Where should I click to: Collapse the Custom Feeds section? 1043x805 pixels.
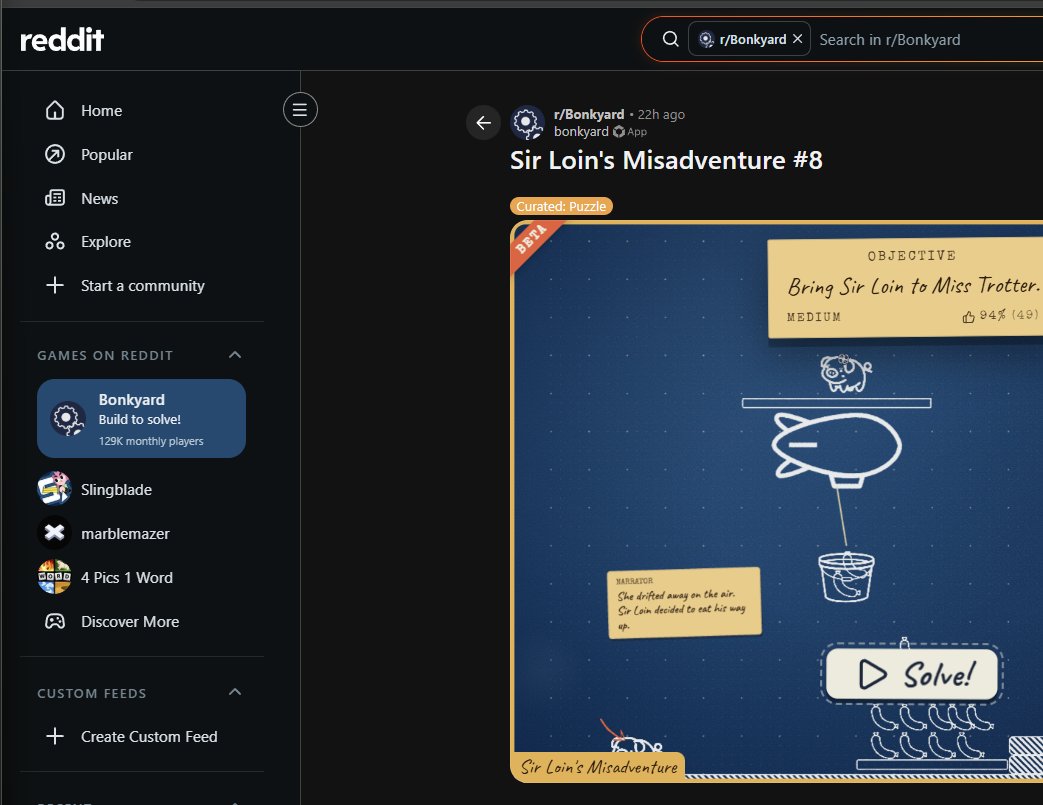(235, 693)
